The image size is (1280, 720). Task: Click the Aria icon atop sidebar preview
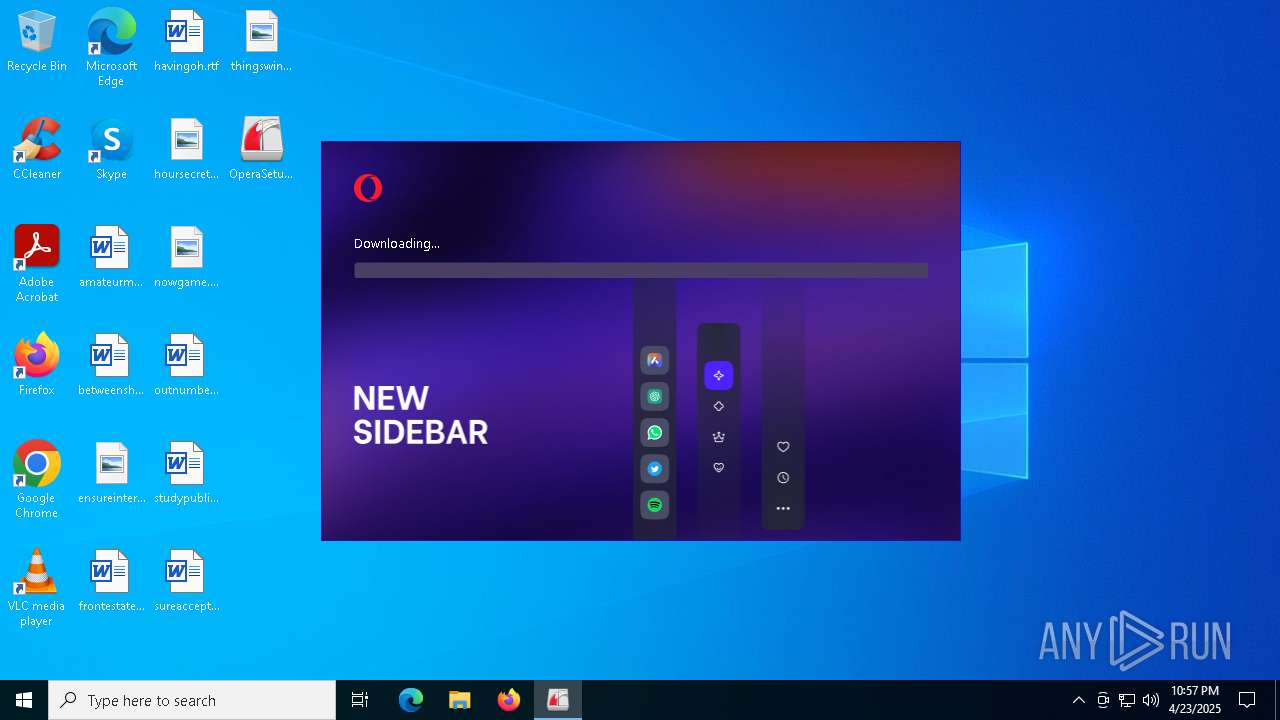[x=655, y=361]
